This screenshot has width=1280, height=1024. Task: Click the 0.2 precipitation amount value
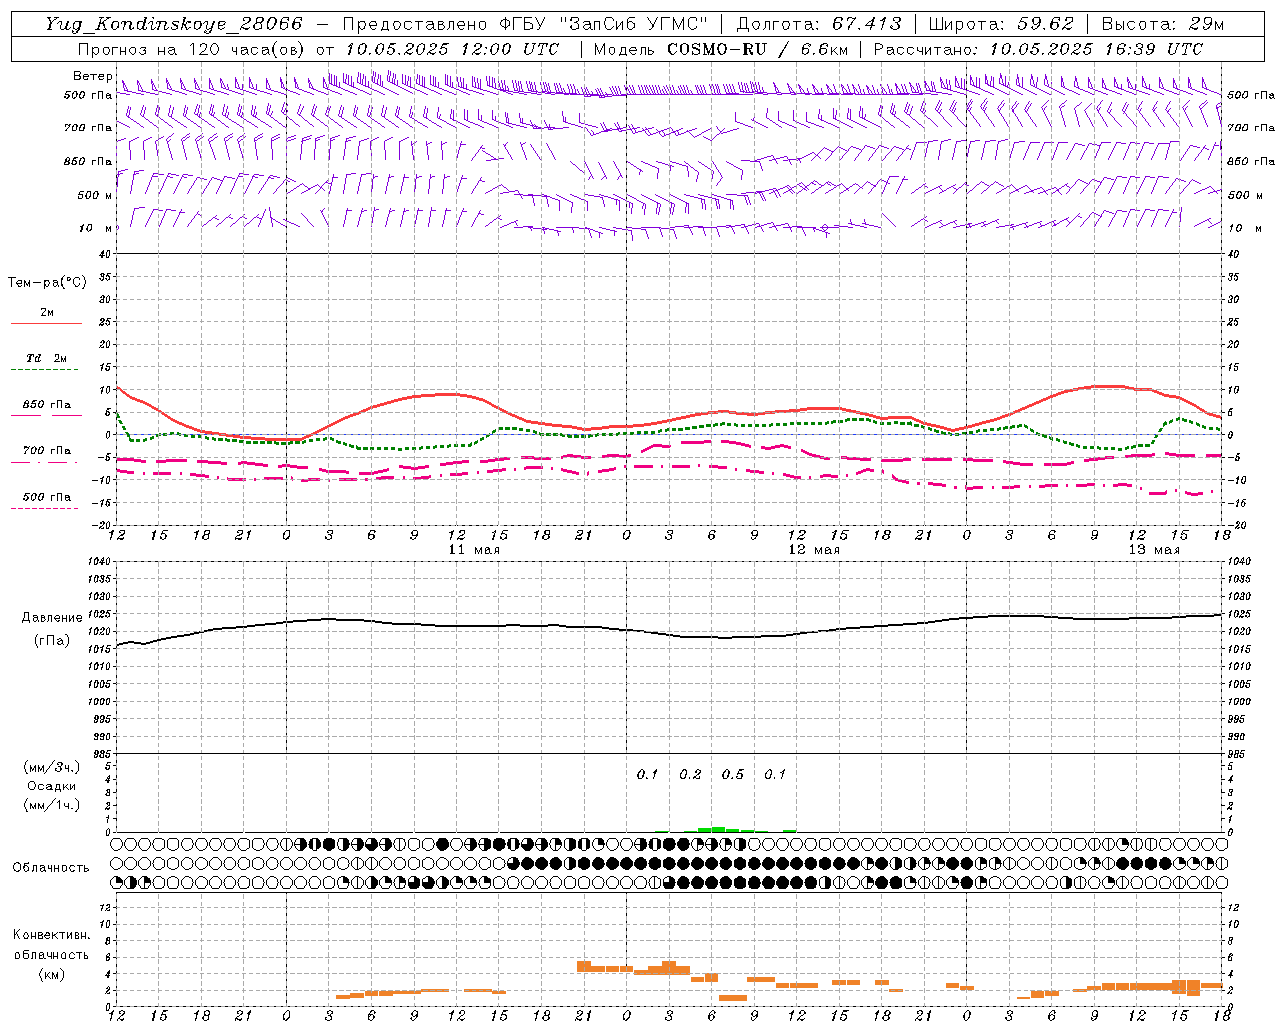690,774
